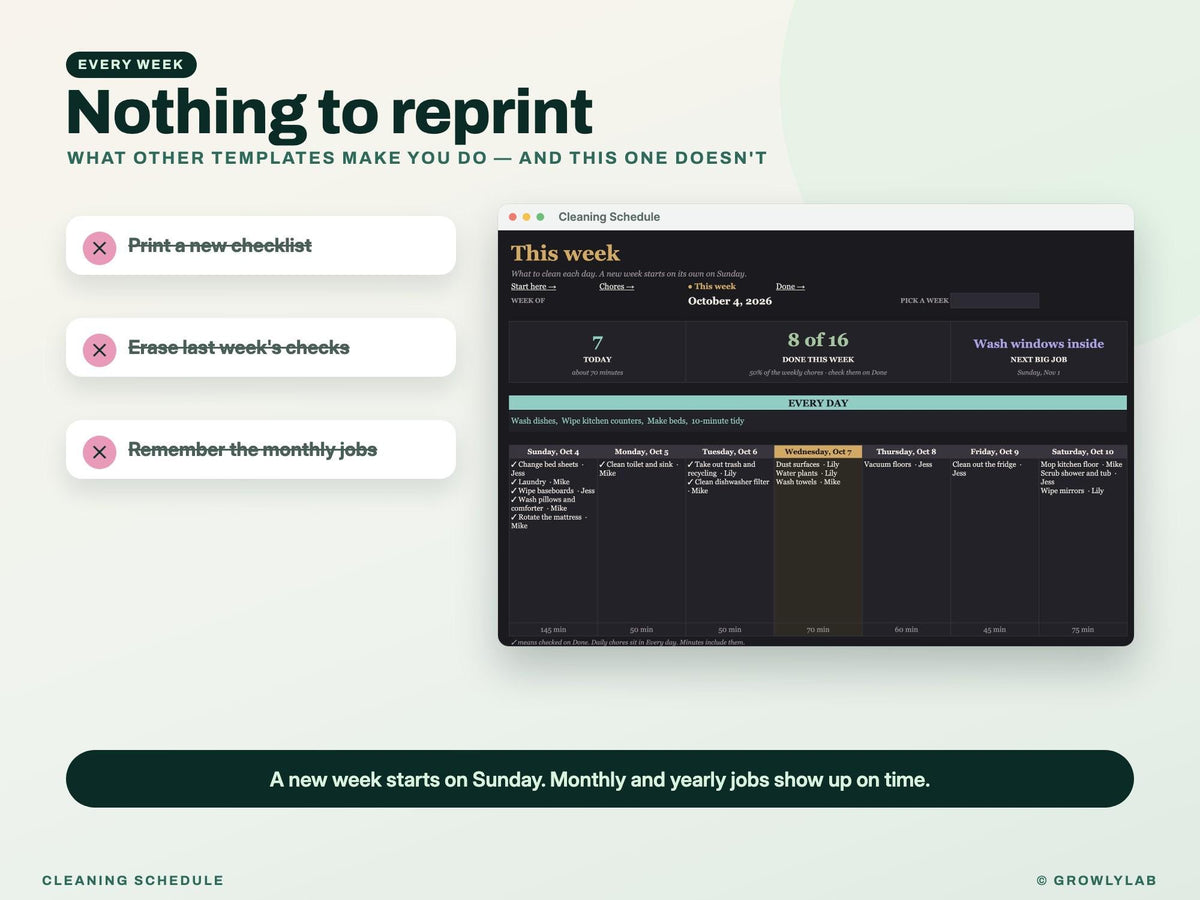Viewport: 1200px width, 900px height.
Task: Select the "Saturday, Oct 10" column header
Action: [1082, 452]
